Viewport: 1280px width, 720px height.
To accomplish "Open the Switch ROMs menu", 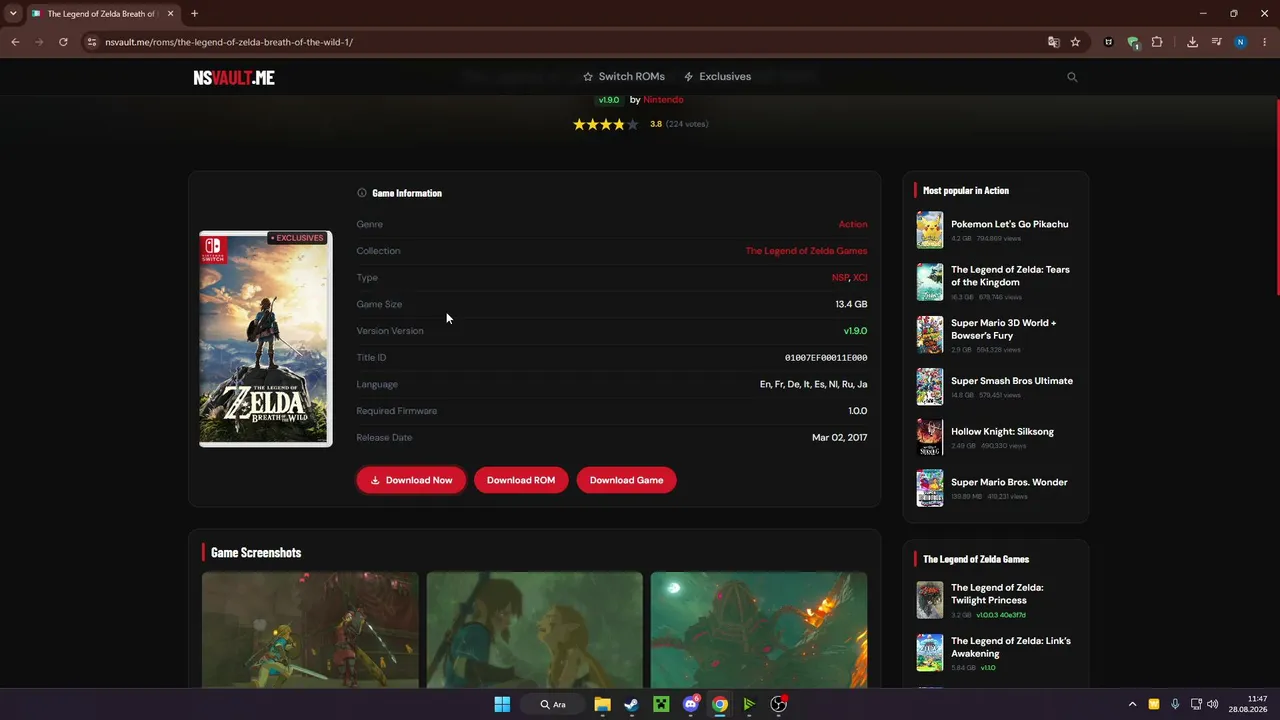I will (624, 77).
